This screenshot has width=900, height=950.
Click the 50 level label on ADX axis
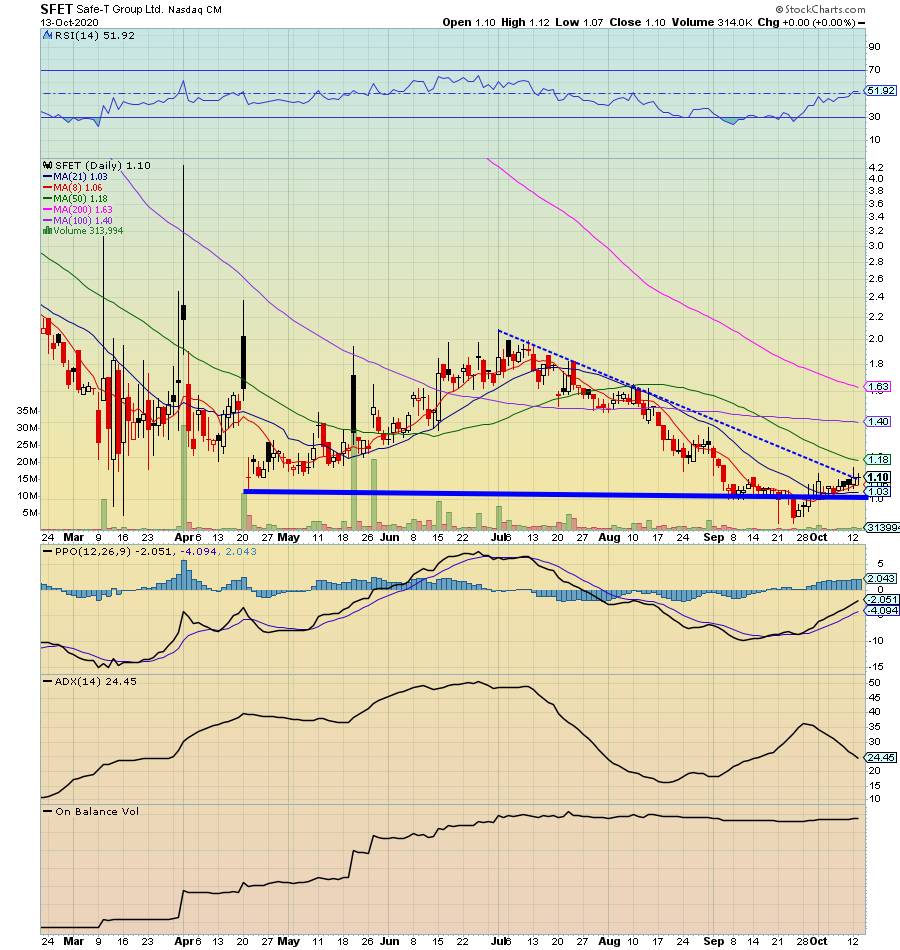coord(875,683)
